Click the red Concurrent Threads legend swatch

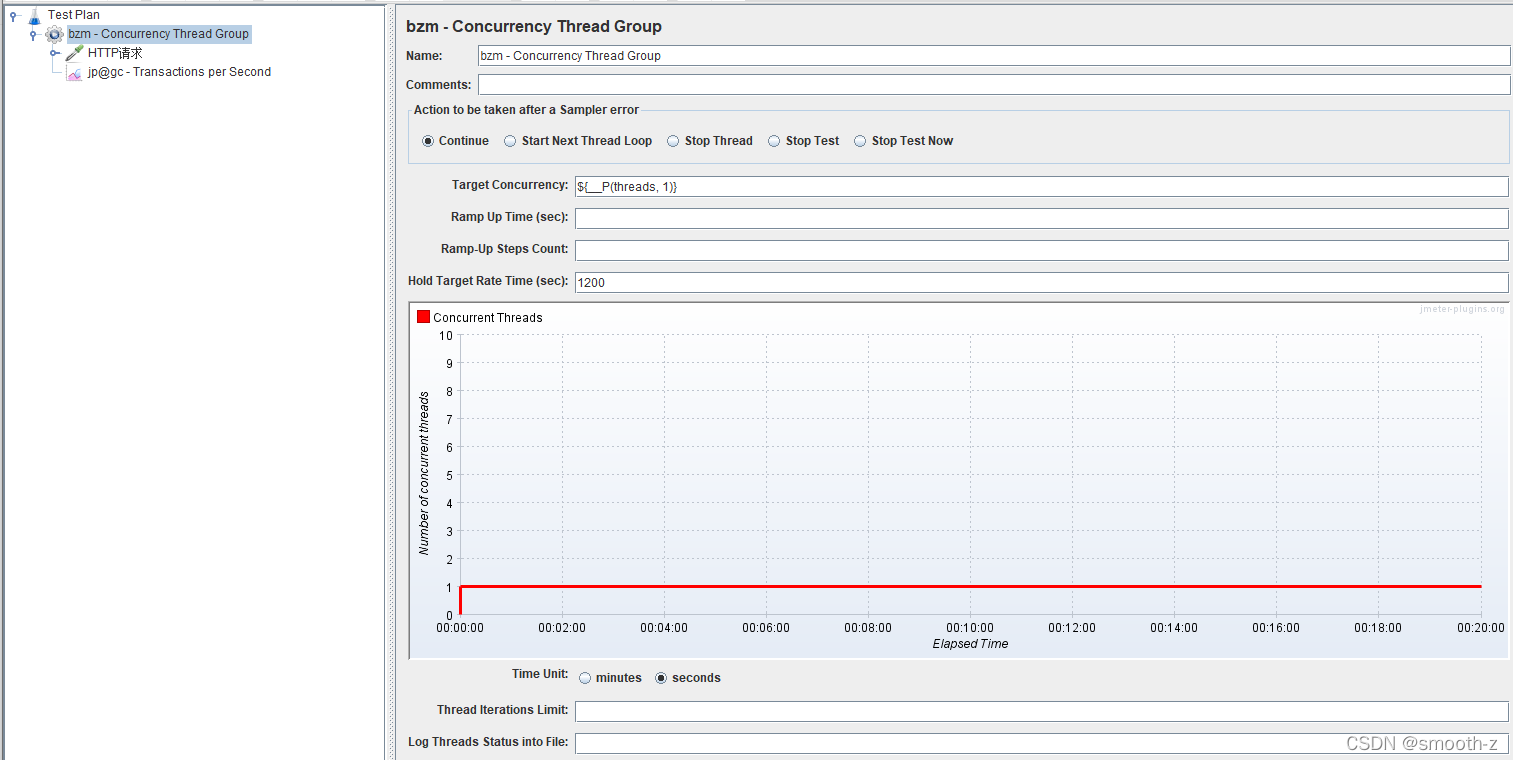point(424,317)
